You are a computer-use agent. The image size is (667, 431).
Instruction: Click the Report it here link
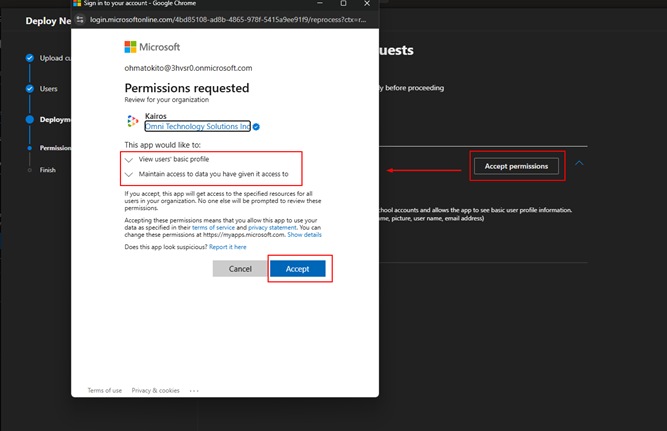228,247
